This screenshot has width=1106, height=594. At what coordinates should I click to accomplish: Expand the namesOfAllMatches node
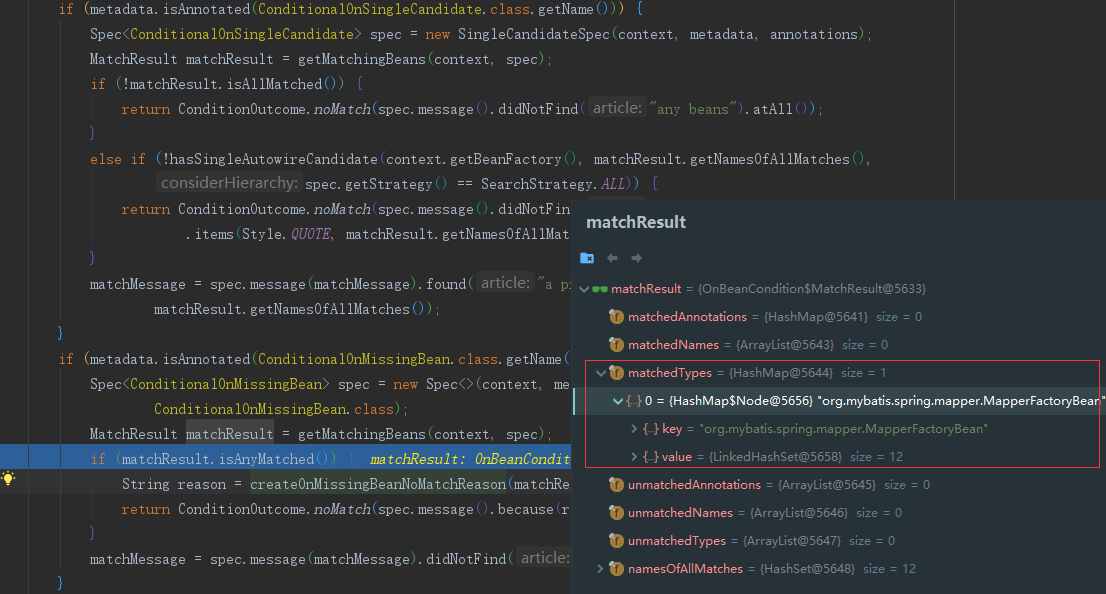600,569
